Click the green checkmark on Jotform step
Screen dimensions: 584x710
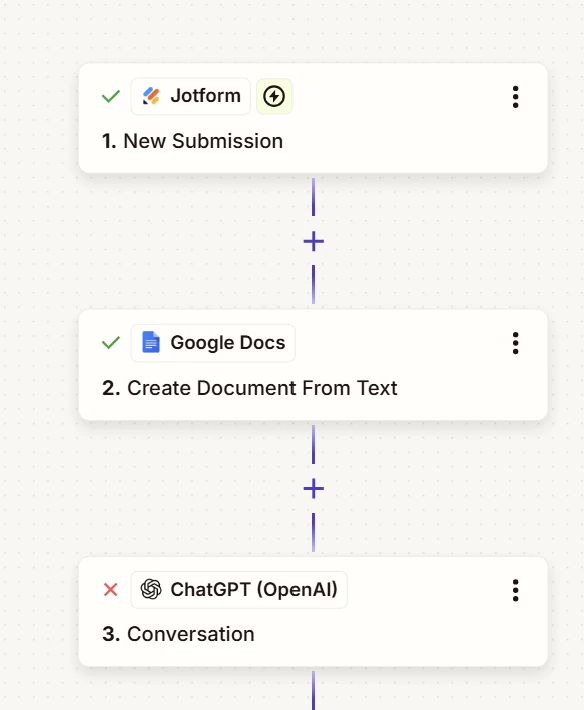coord(111,96)
